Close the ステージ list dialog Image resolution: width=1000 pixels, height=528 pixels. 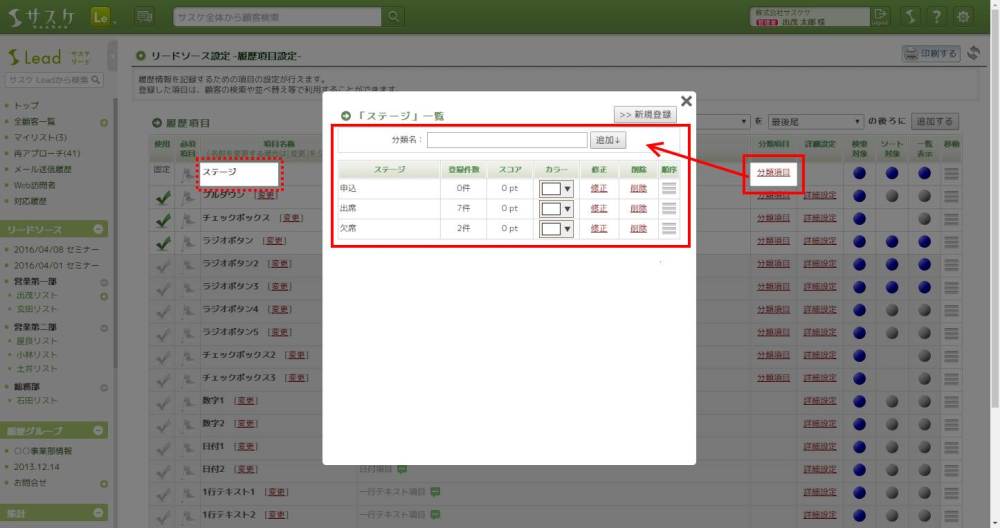tap(686, 100)
